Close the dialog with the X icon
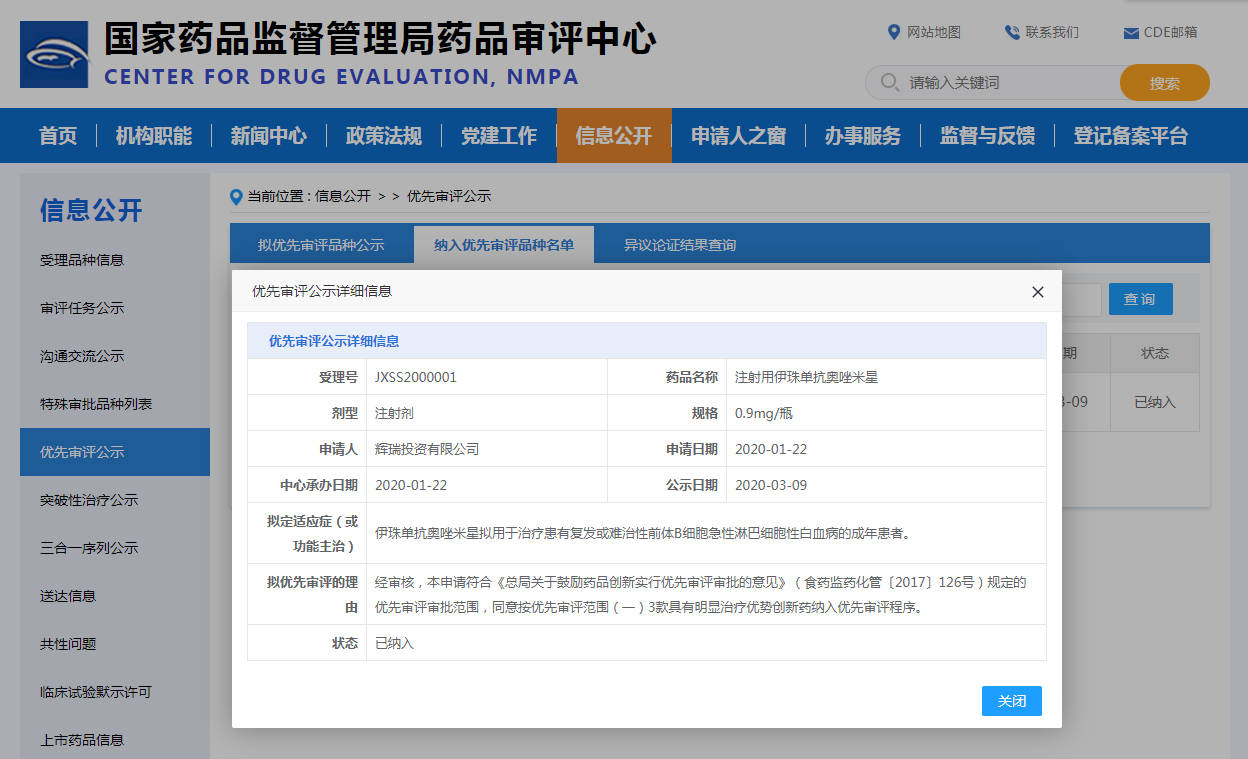Viewport: 1248px width, 759px height. tap(1037, 292)
